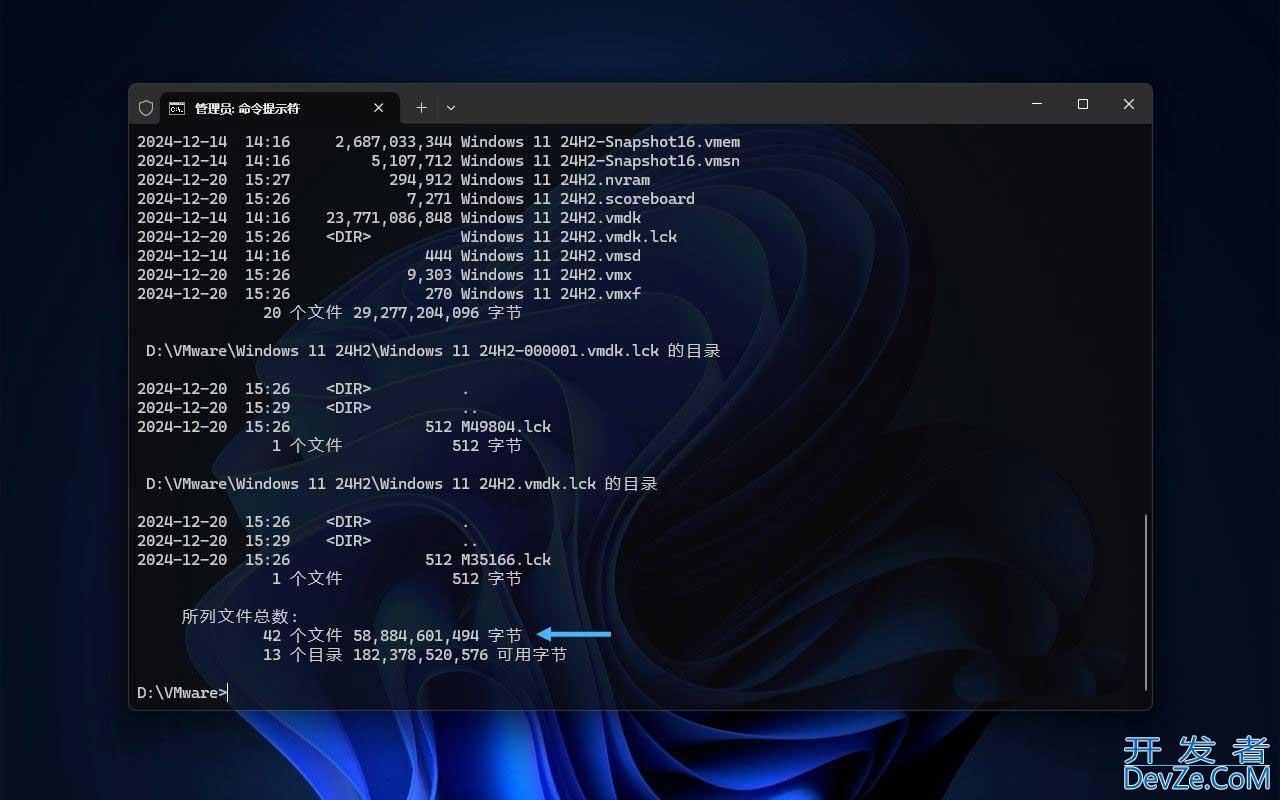Click the admin shield icon in title bar
Image resolution: width=1280 pixels, height=800 pixels.
coord(146,108)
